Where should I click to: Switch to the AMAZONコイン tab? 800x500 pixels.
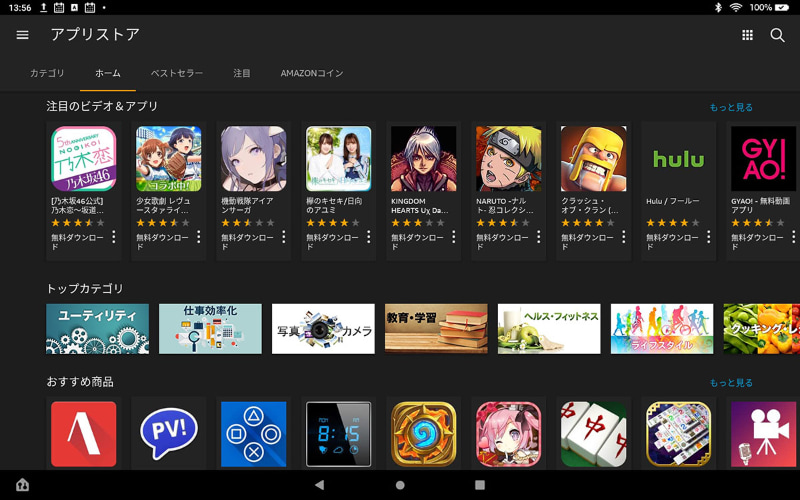[x=312, y=73]
